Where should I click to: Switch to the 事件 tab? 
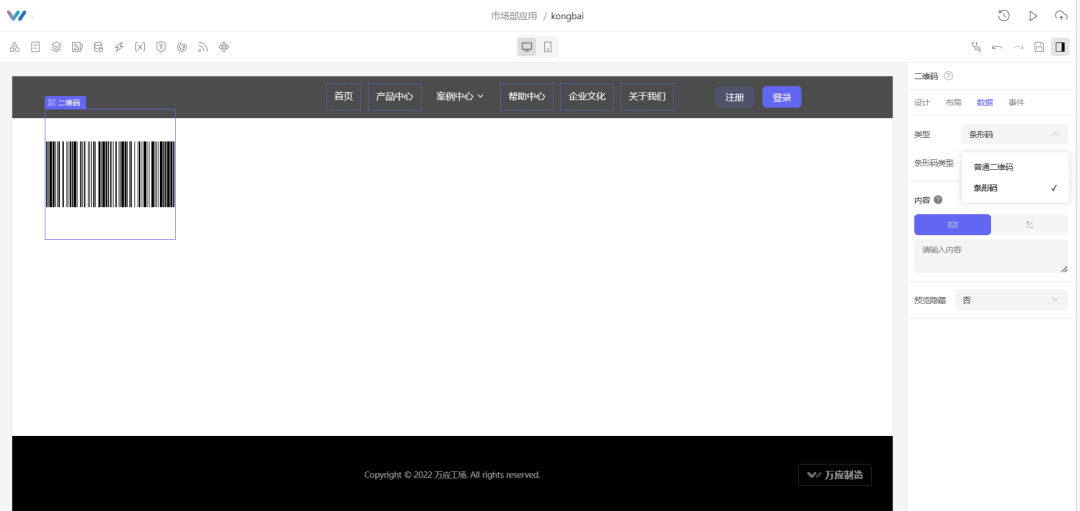click(1016, 103)
